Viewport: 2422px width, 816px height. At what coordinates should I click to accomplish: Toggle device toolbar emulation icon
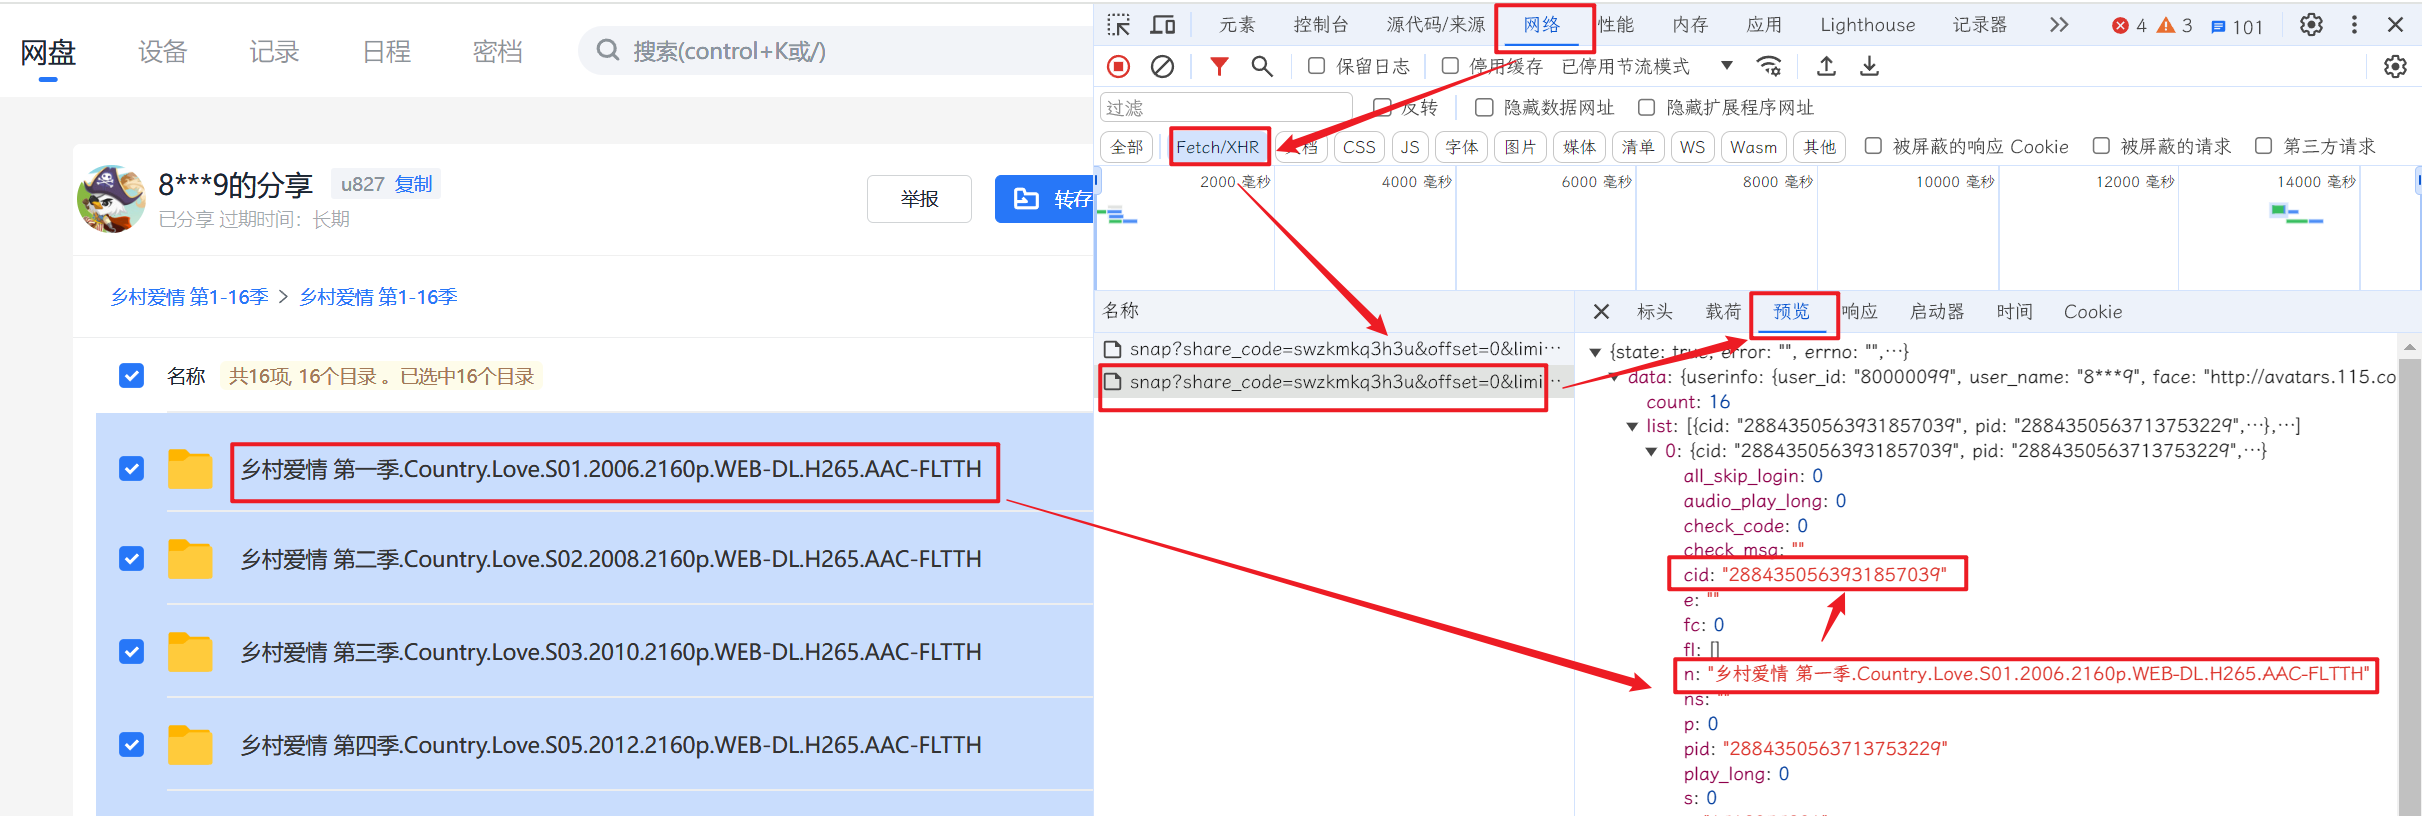click(x=1163, y=25)
